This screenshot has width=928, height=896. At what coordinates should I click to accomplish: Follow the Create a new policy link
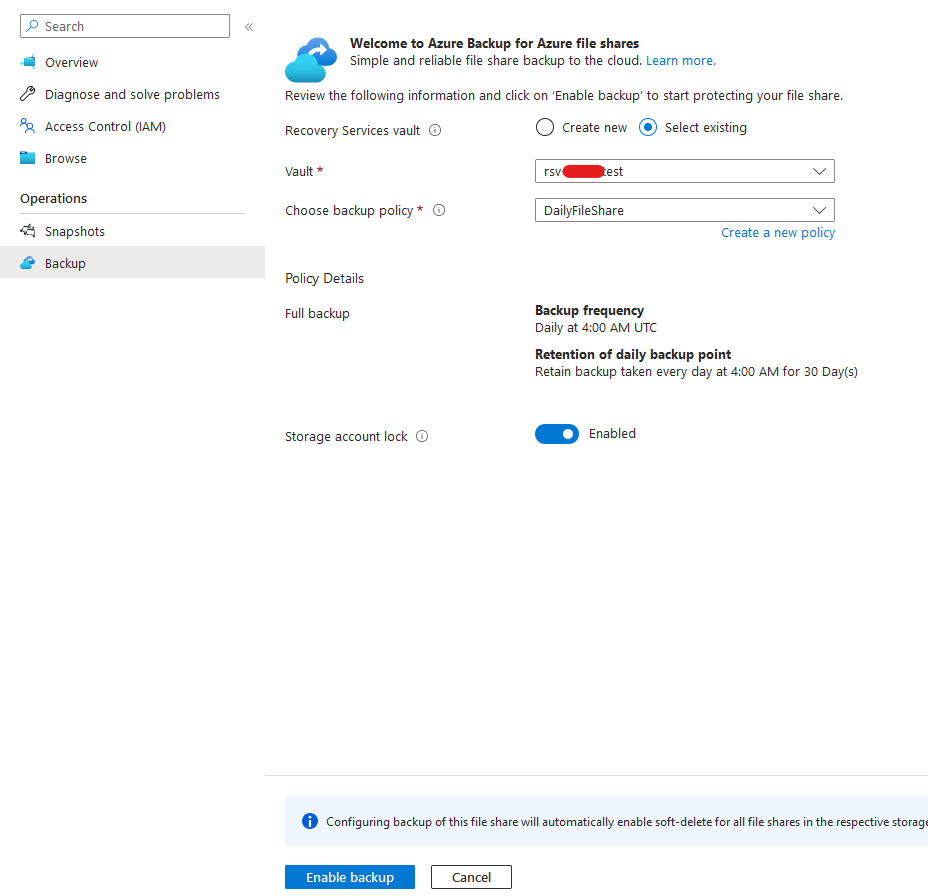click(x=778, y=232)
